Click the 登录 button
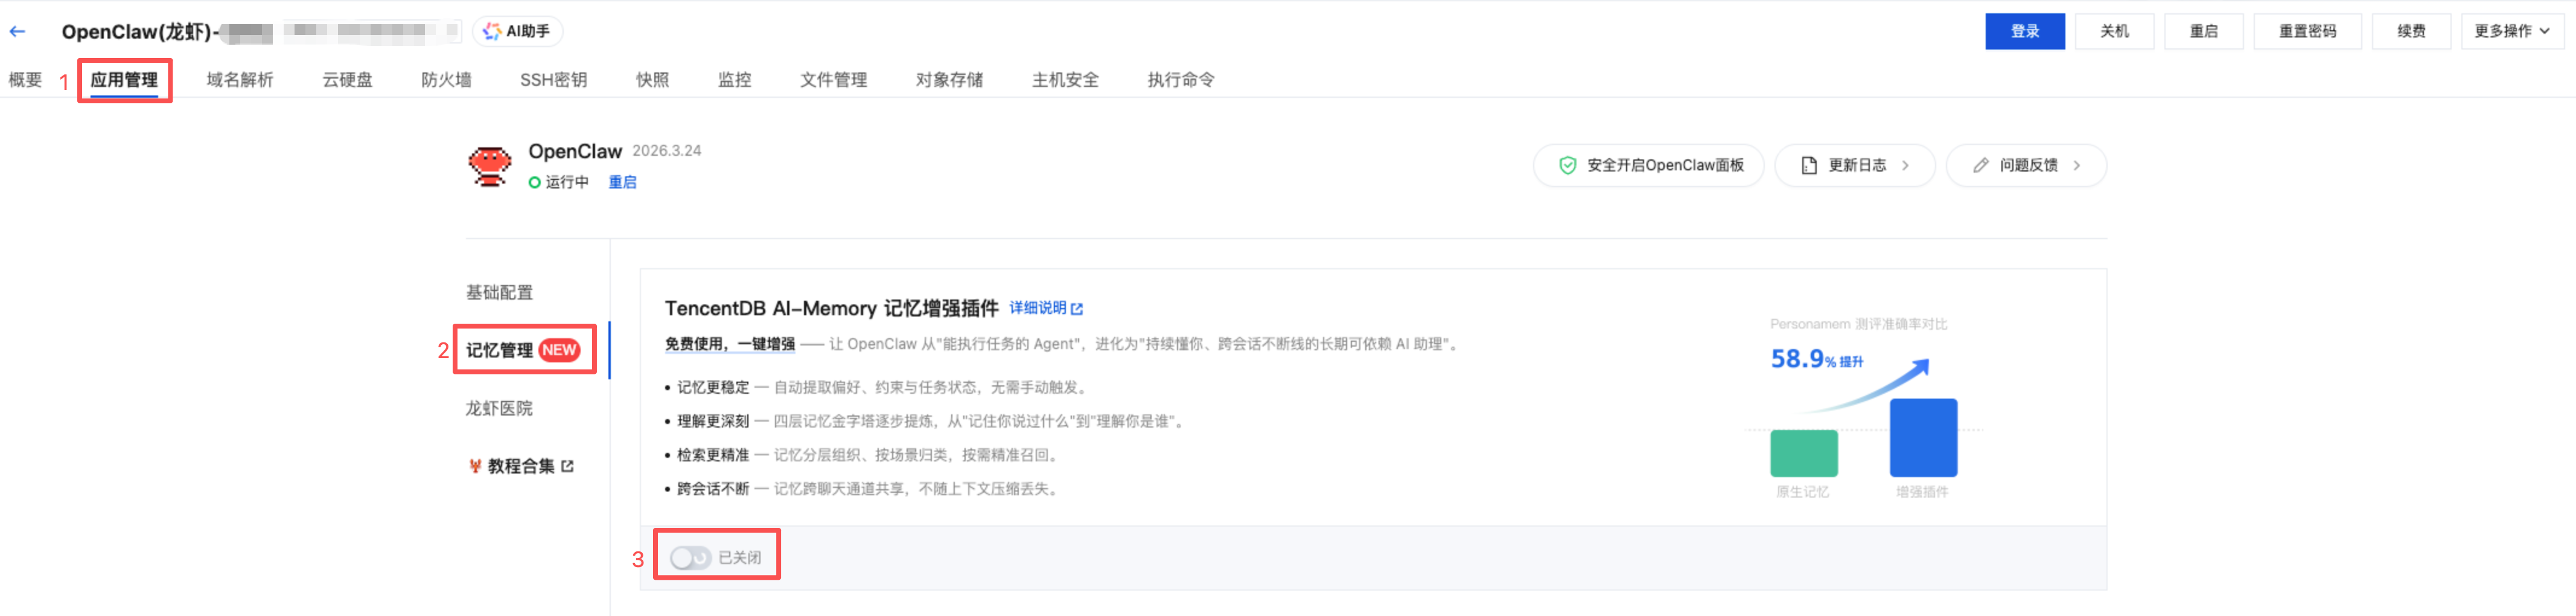 pos(2025,30)
